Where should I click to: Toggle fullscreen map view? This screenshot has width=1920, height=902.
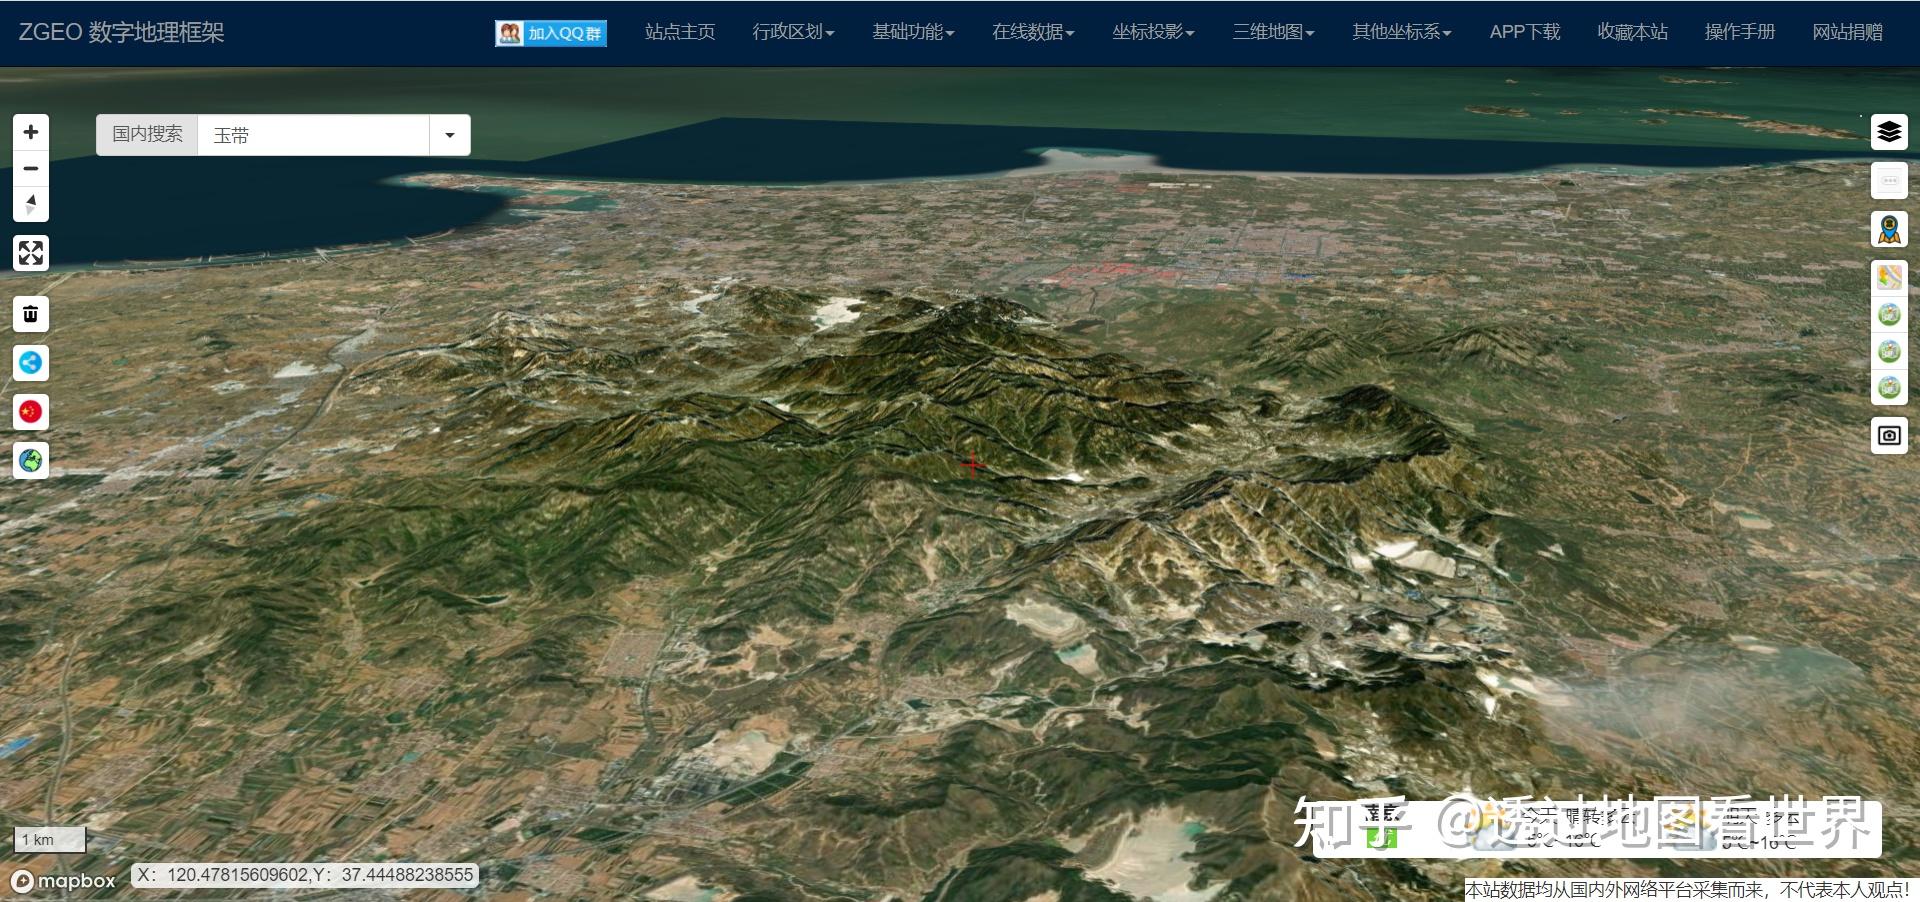[x=31, y=252]
